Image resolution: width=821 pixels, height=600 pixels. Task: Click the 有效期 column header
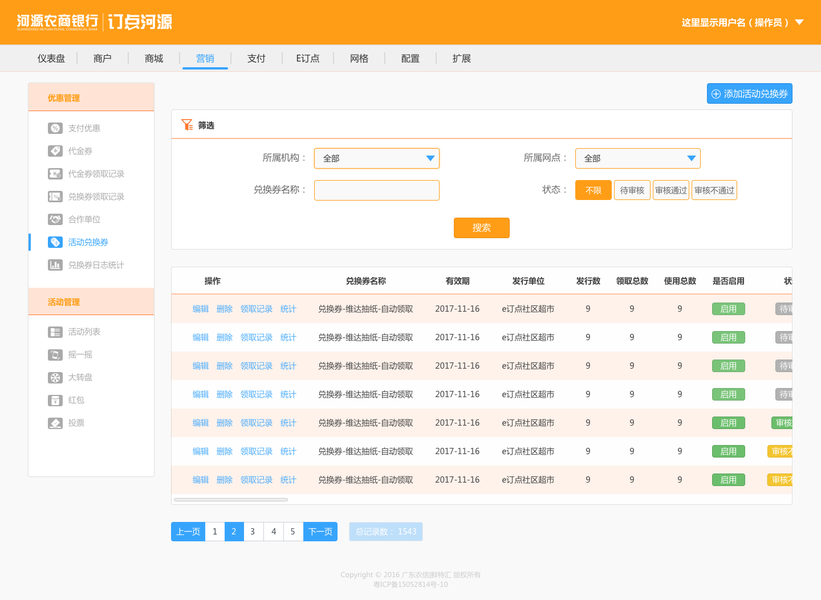coord(457,281)
